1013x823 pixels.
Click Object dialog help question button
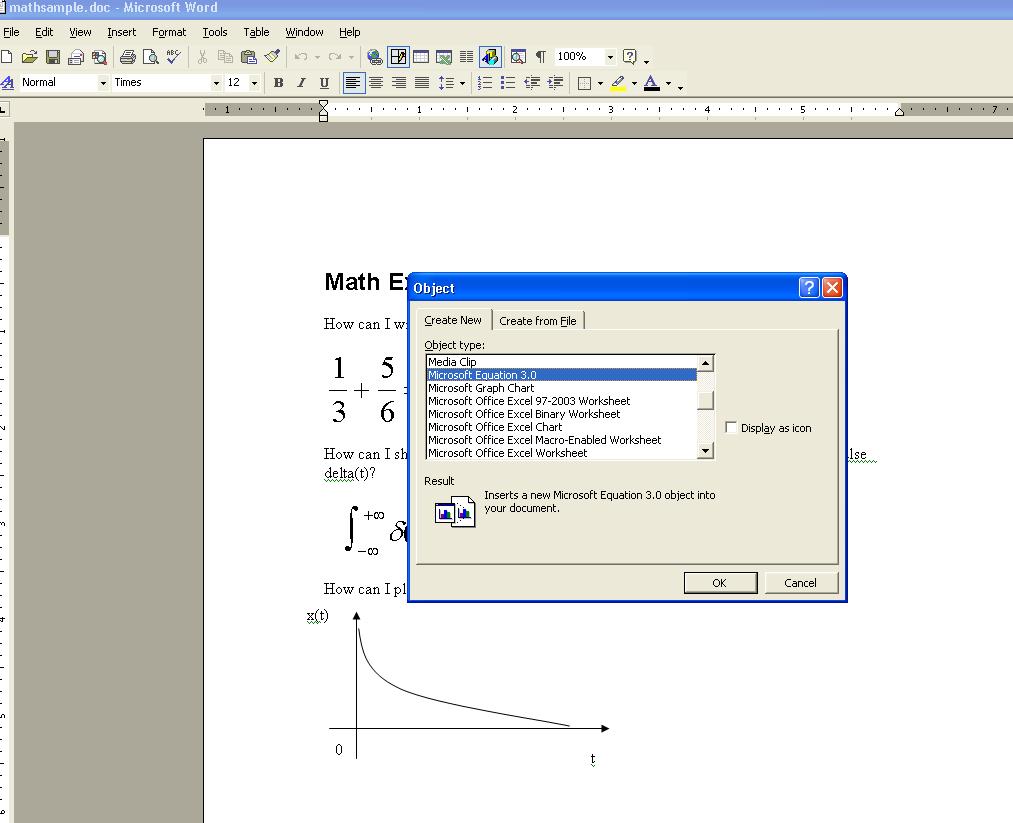808,287
